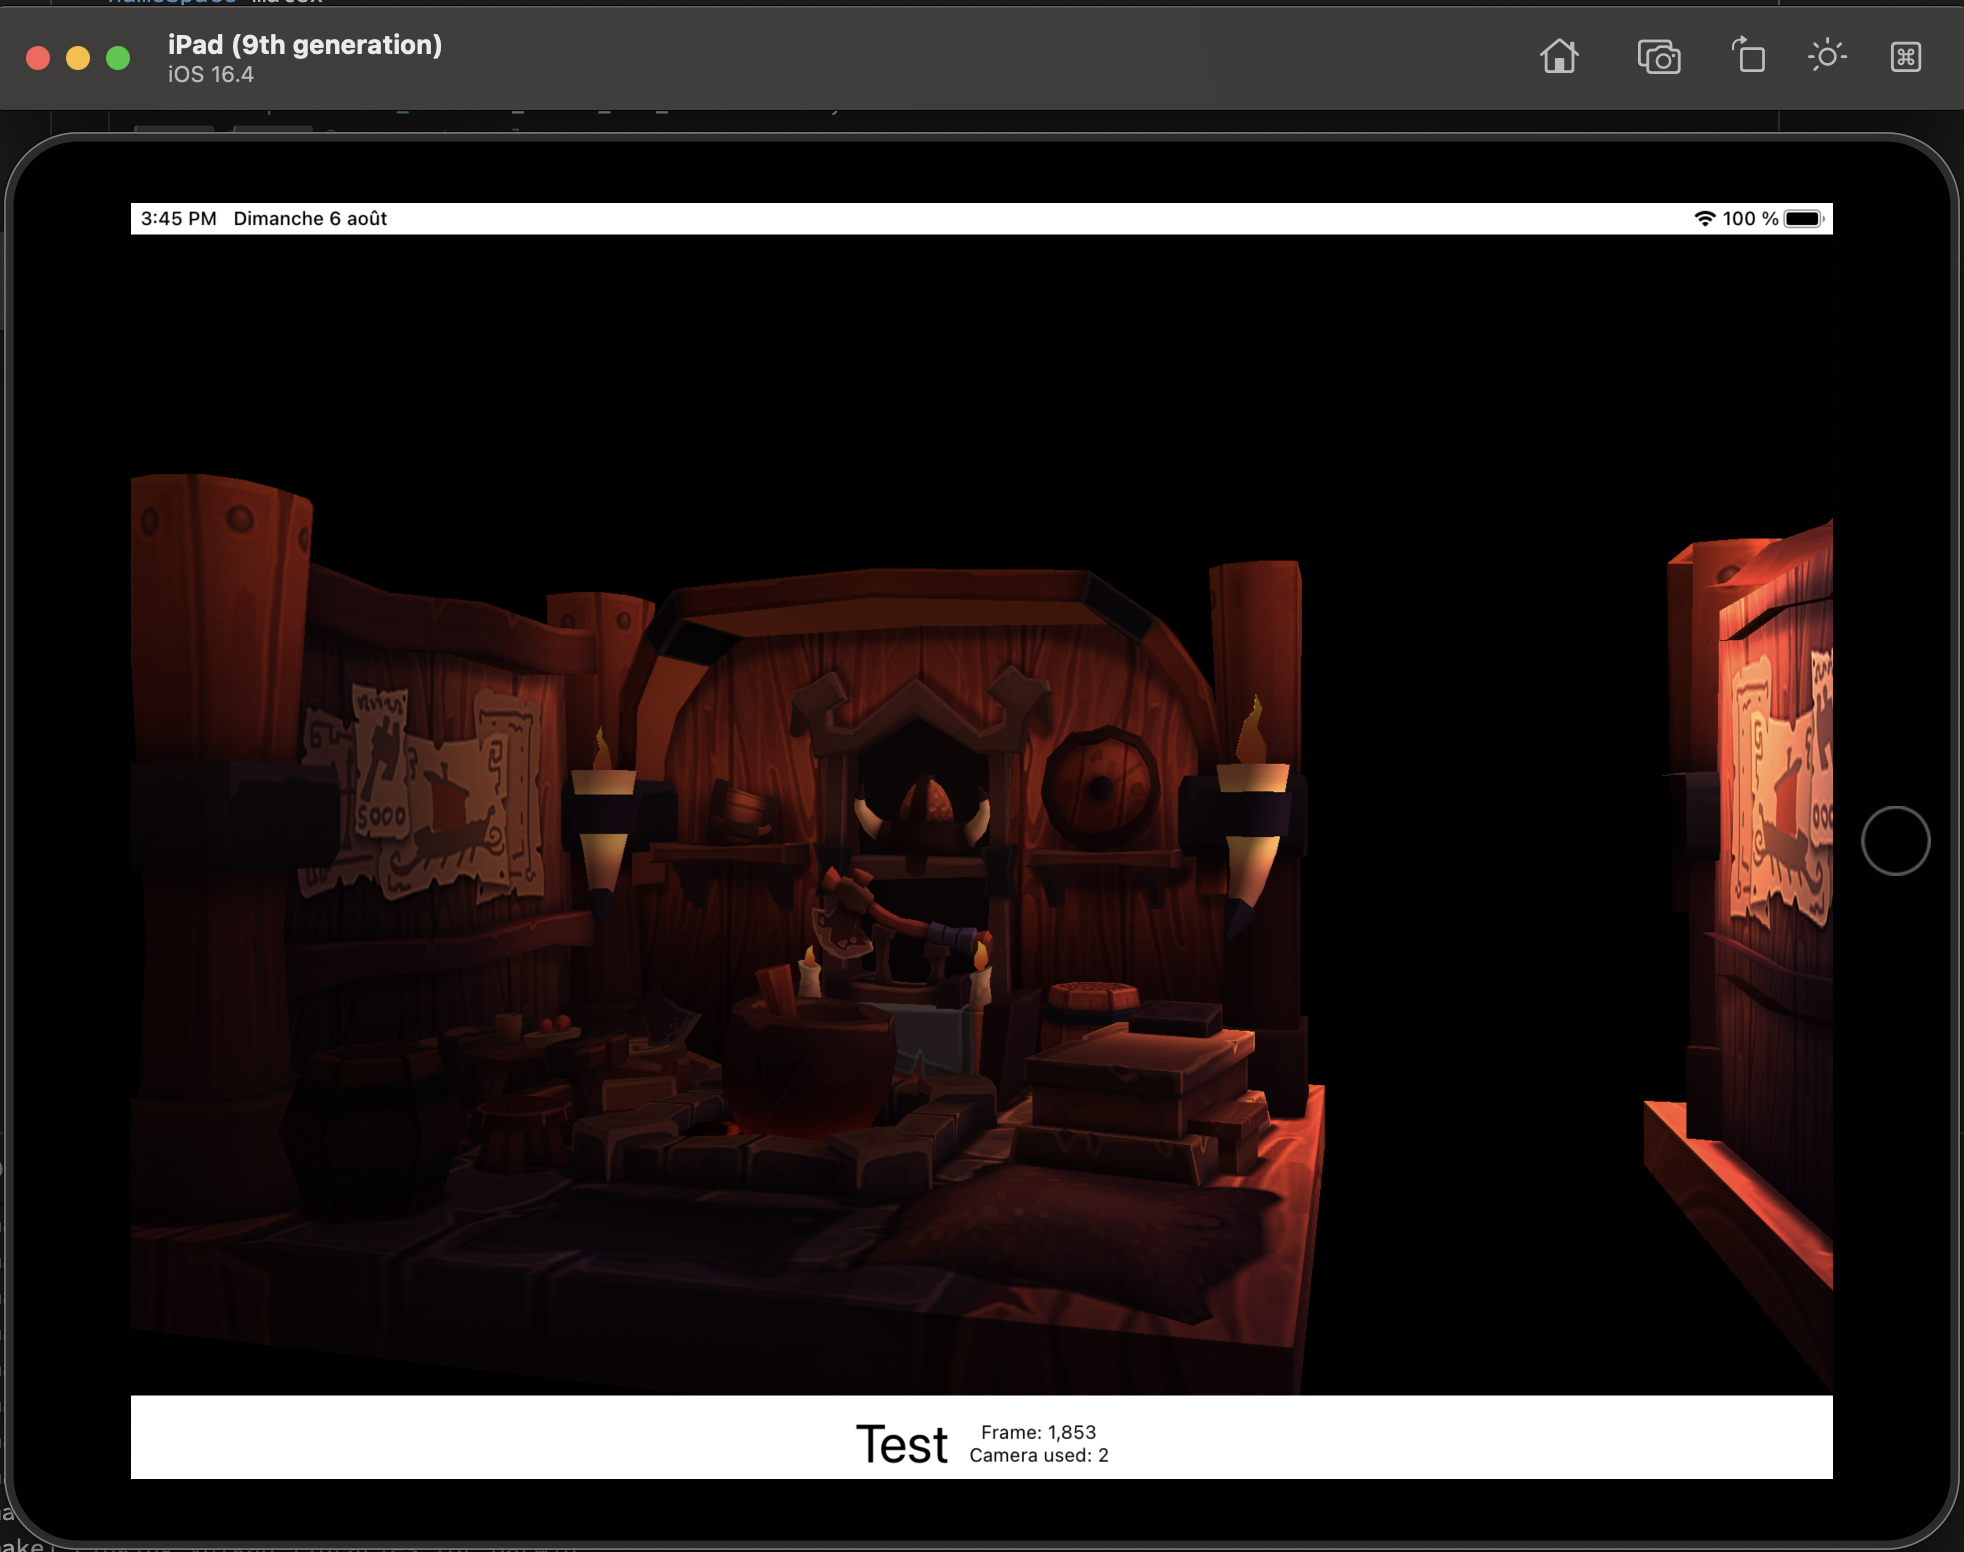Screen dimensions: 1964x1552
Task: Click the 'Frame: 1,853' counter text
Action: 1038,1432
